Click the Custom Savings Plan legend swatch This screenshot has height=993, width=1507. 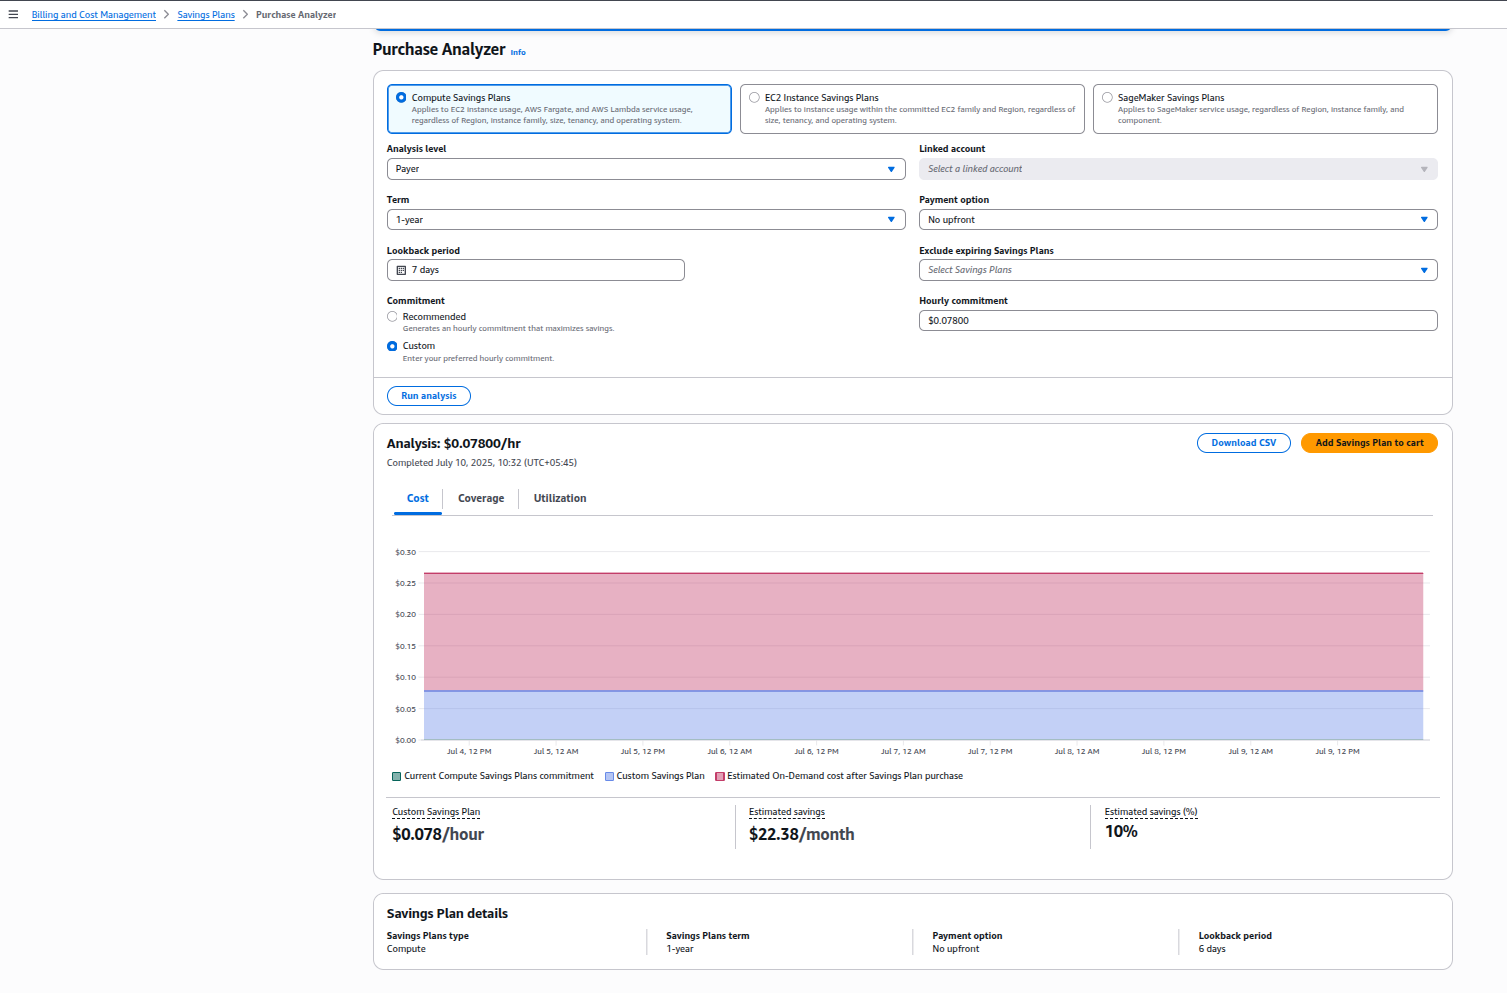[609, 776]
